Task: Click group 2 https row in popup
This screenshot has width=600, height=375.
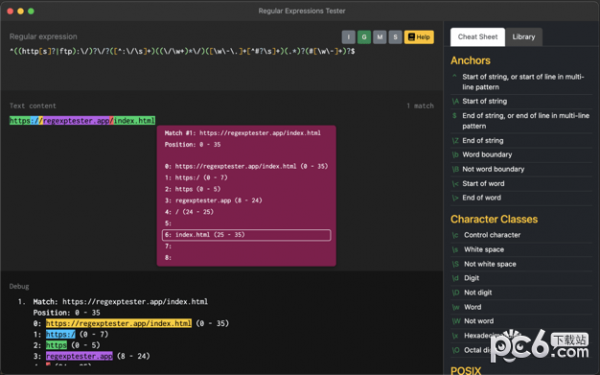Action: [246, 189]
